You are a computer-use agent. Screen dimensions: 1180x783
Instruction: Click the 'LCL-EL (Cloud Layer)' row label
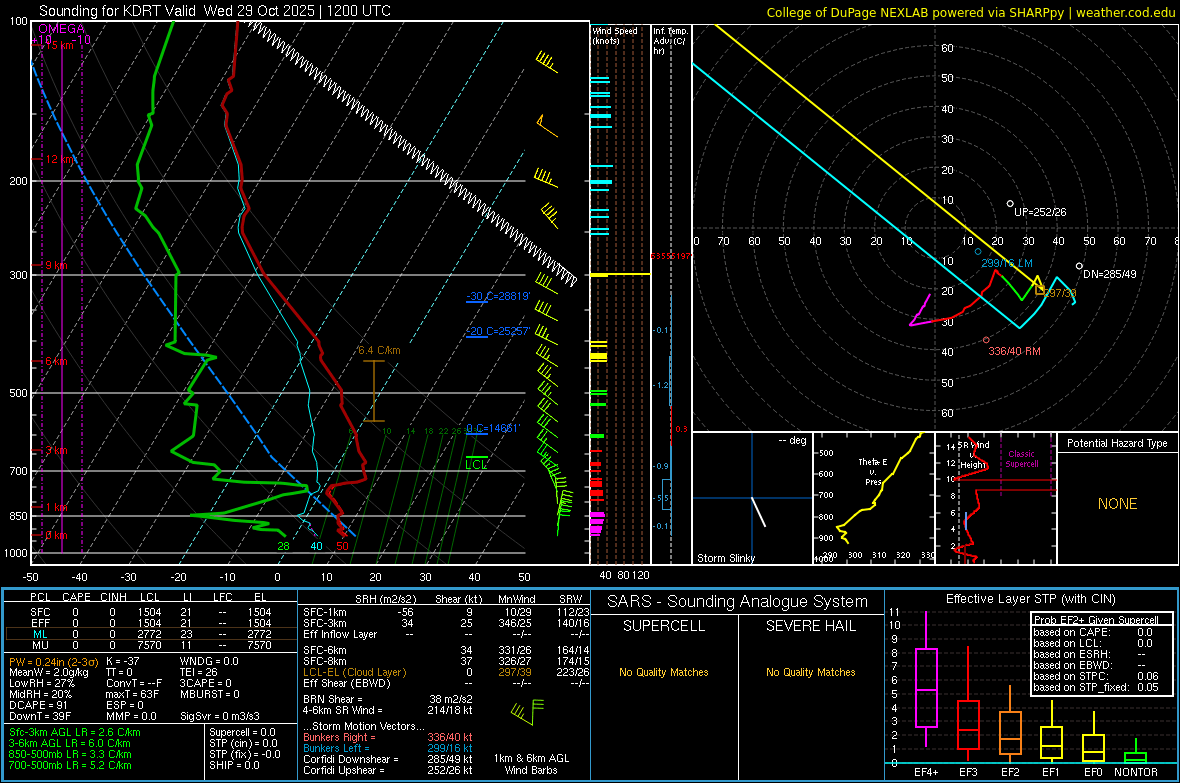click(x=354, y=672)
